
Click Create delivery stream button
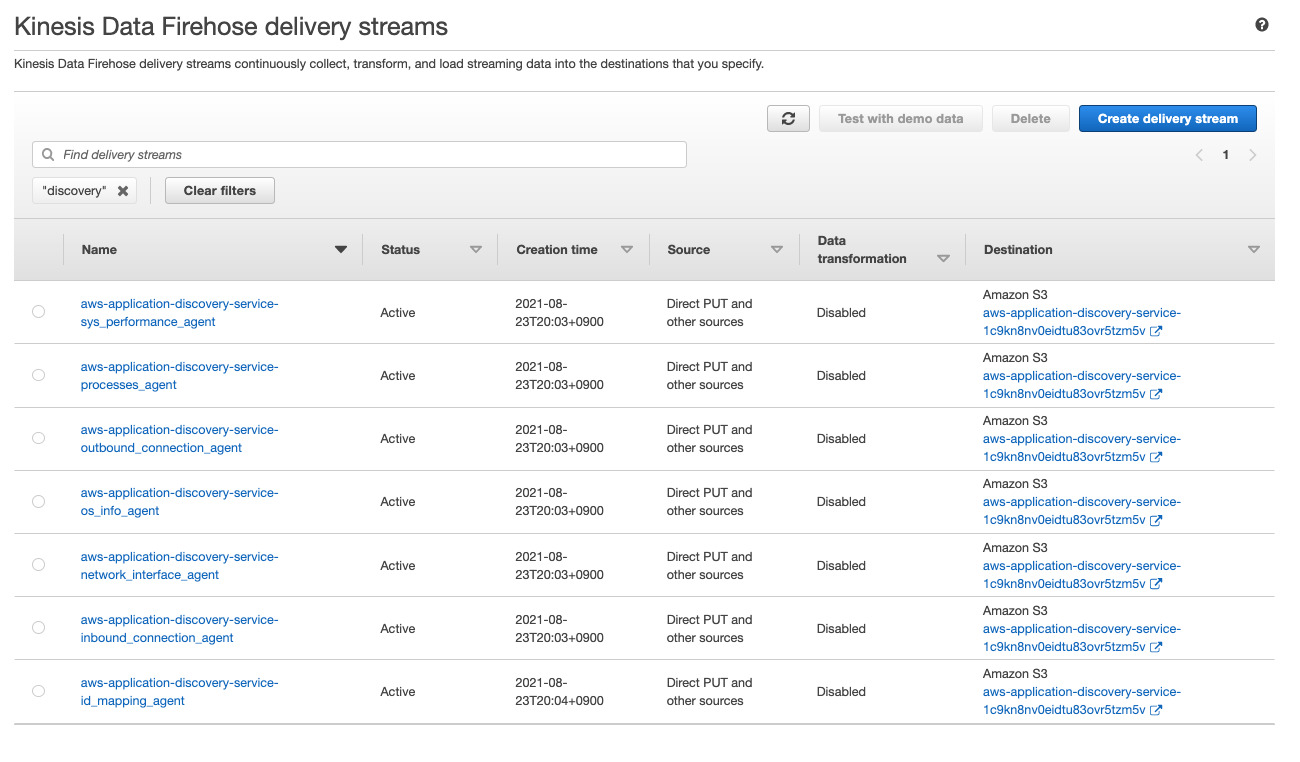(1168, 118)
